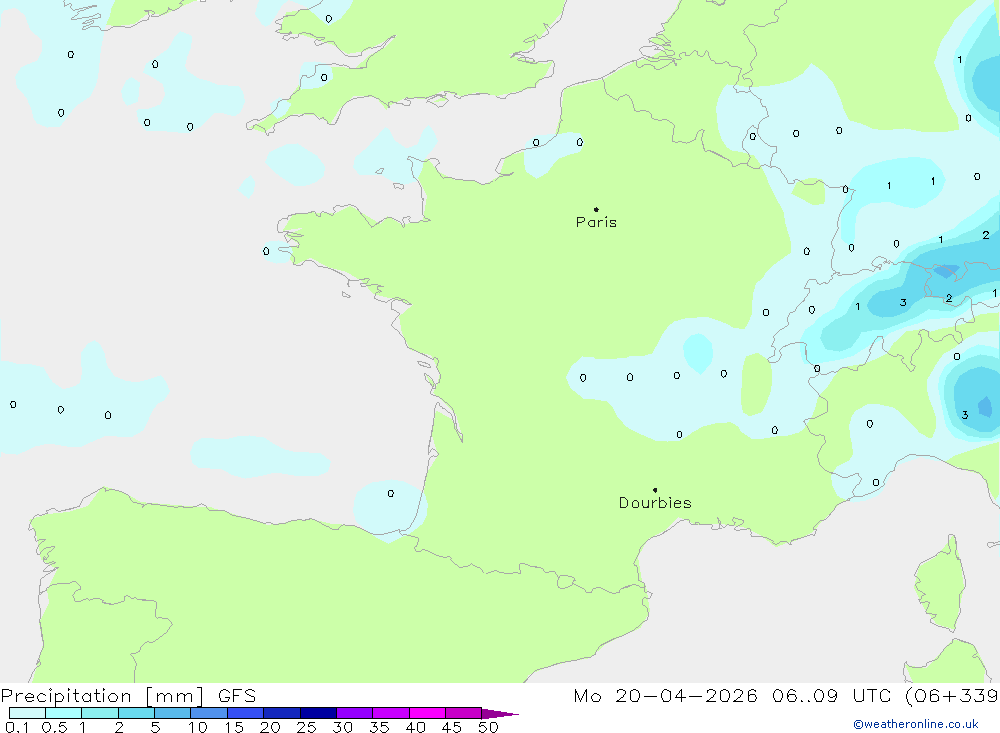The height and width of the screenshot is (733, 1000).
Task: Click the forecast date '20-04-2026'
Action: tap(686, 696)
